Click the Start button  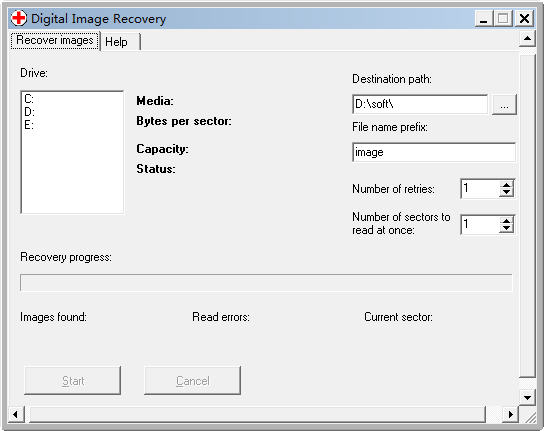pyautogui.click(x=73, y=381)
